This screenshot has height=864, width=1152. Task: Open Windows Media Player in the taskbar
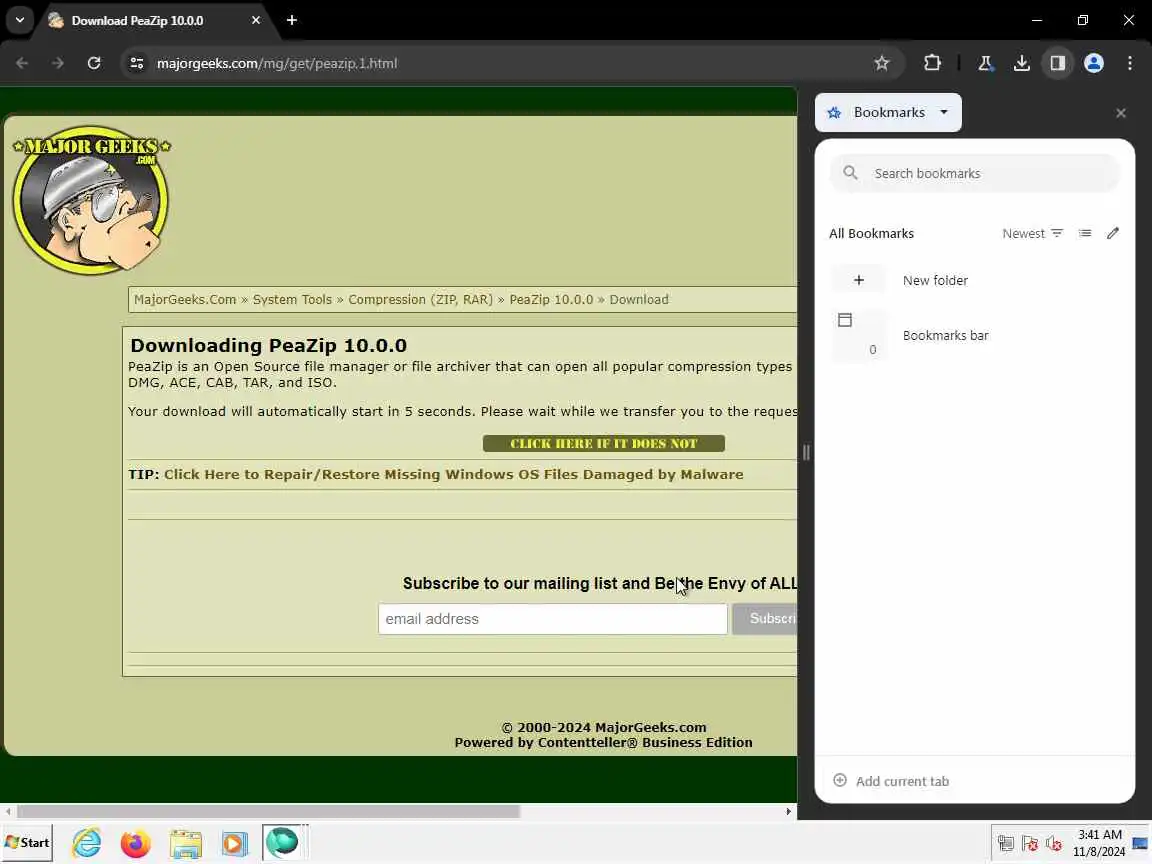tap(235, 843)
